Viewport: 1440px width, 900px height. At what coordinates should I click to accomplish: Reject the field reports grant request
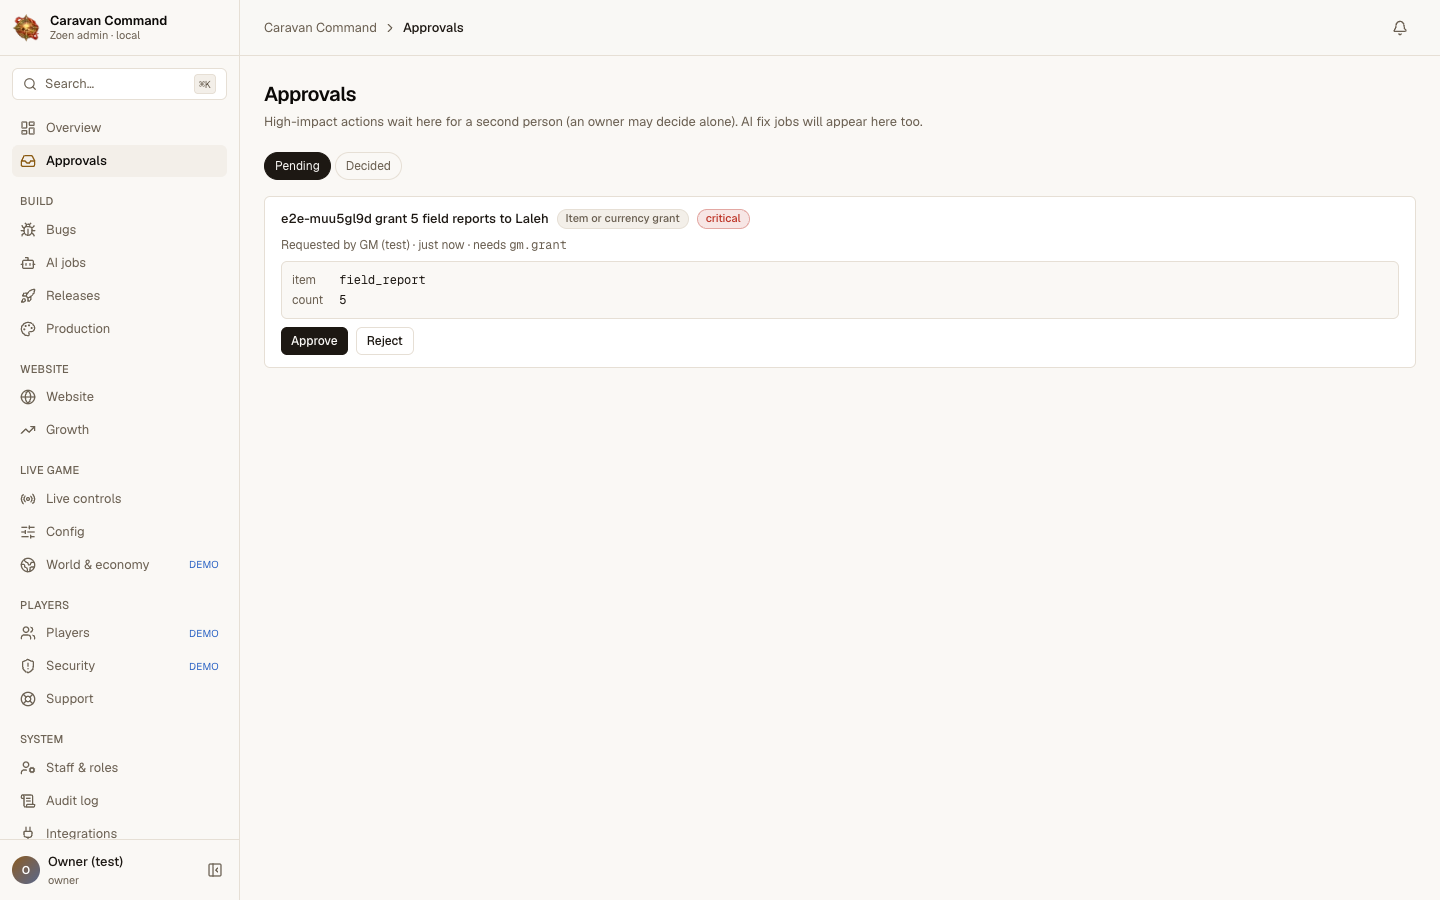pos(385,341)
